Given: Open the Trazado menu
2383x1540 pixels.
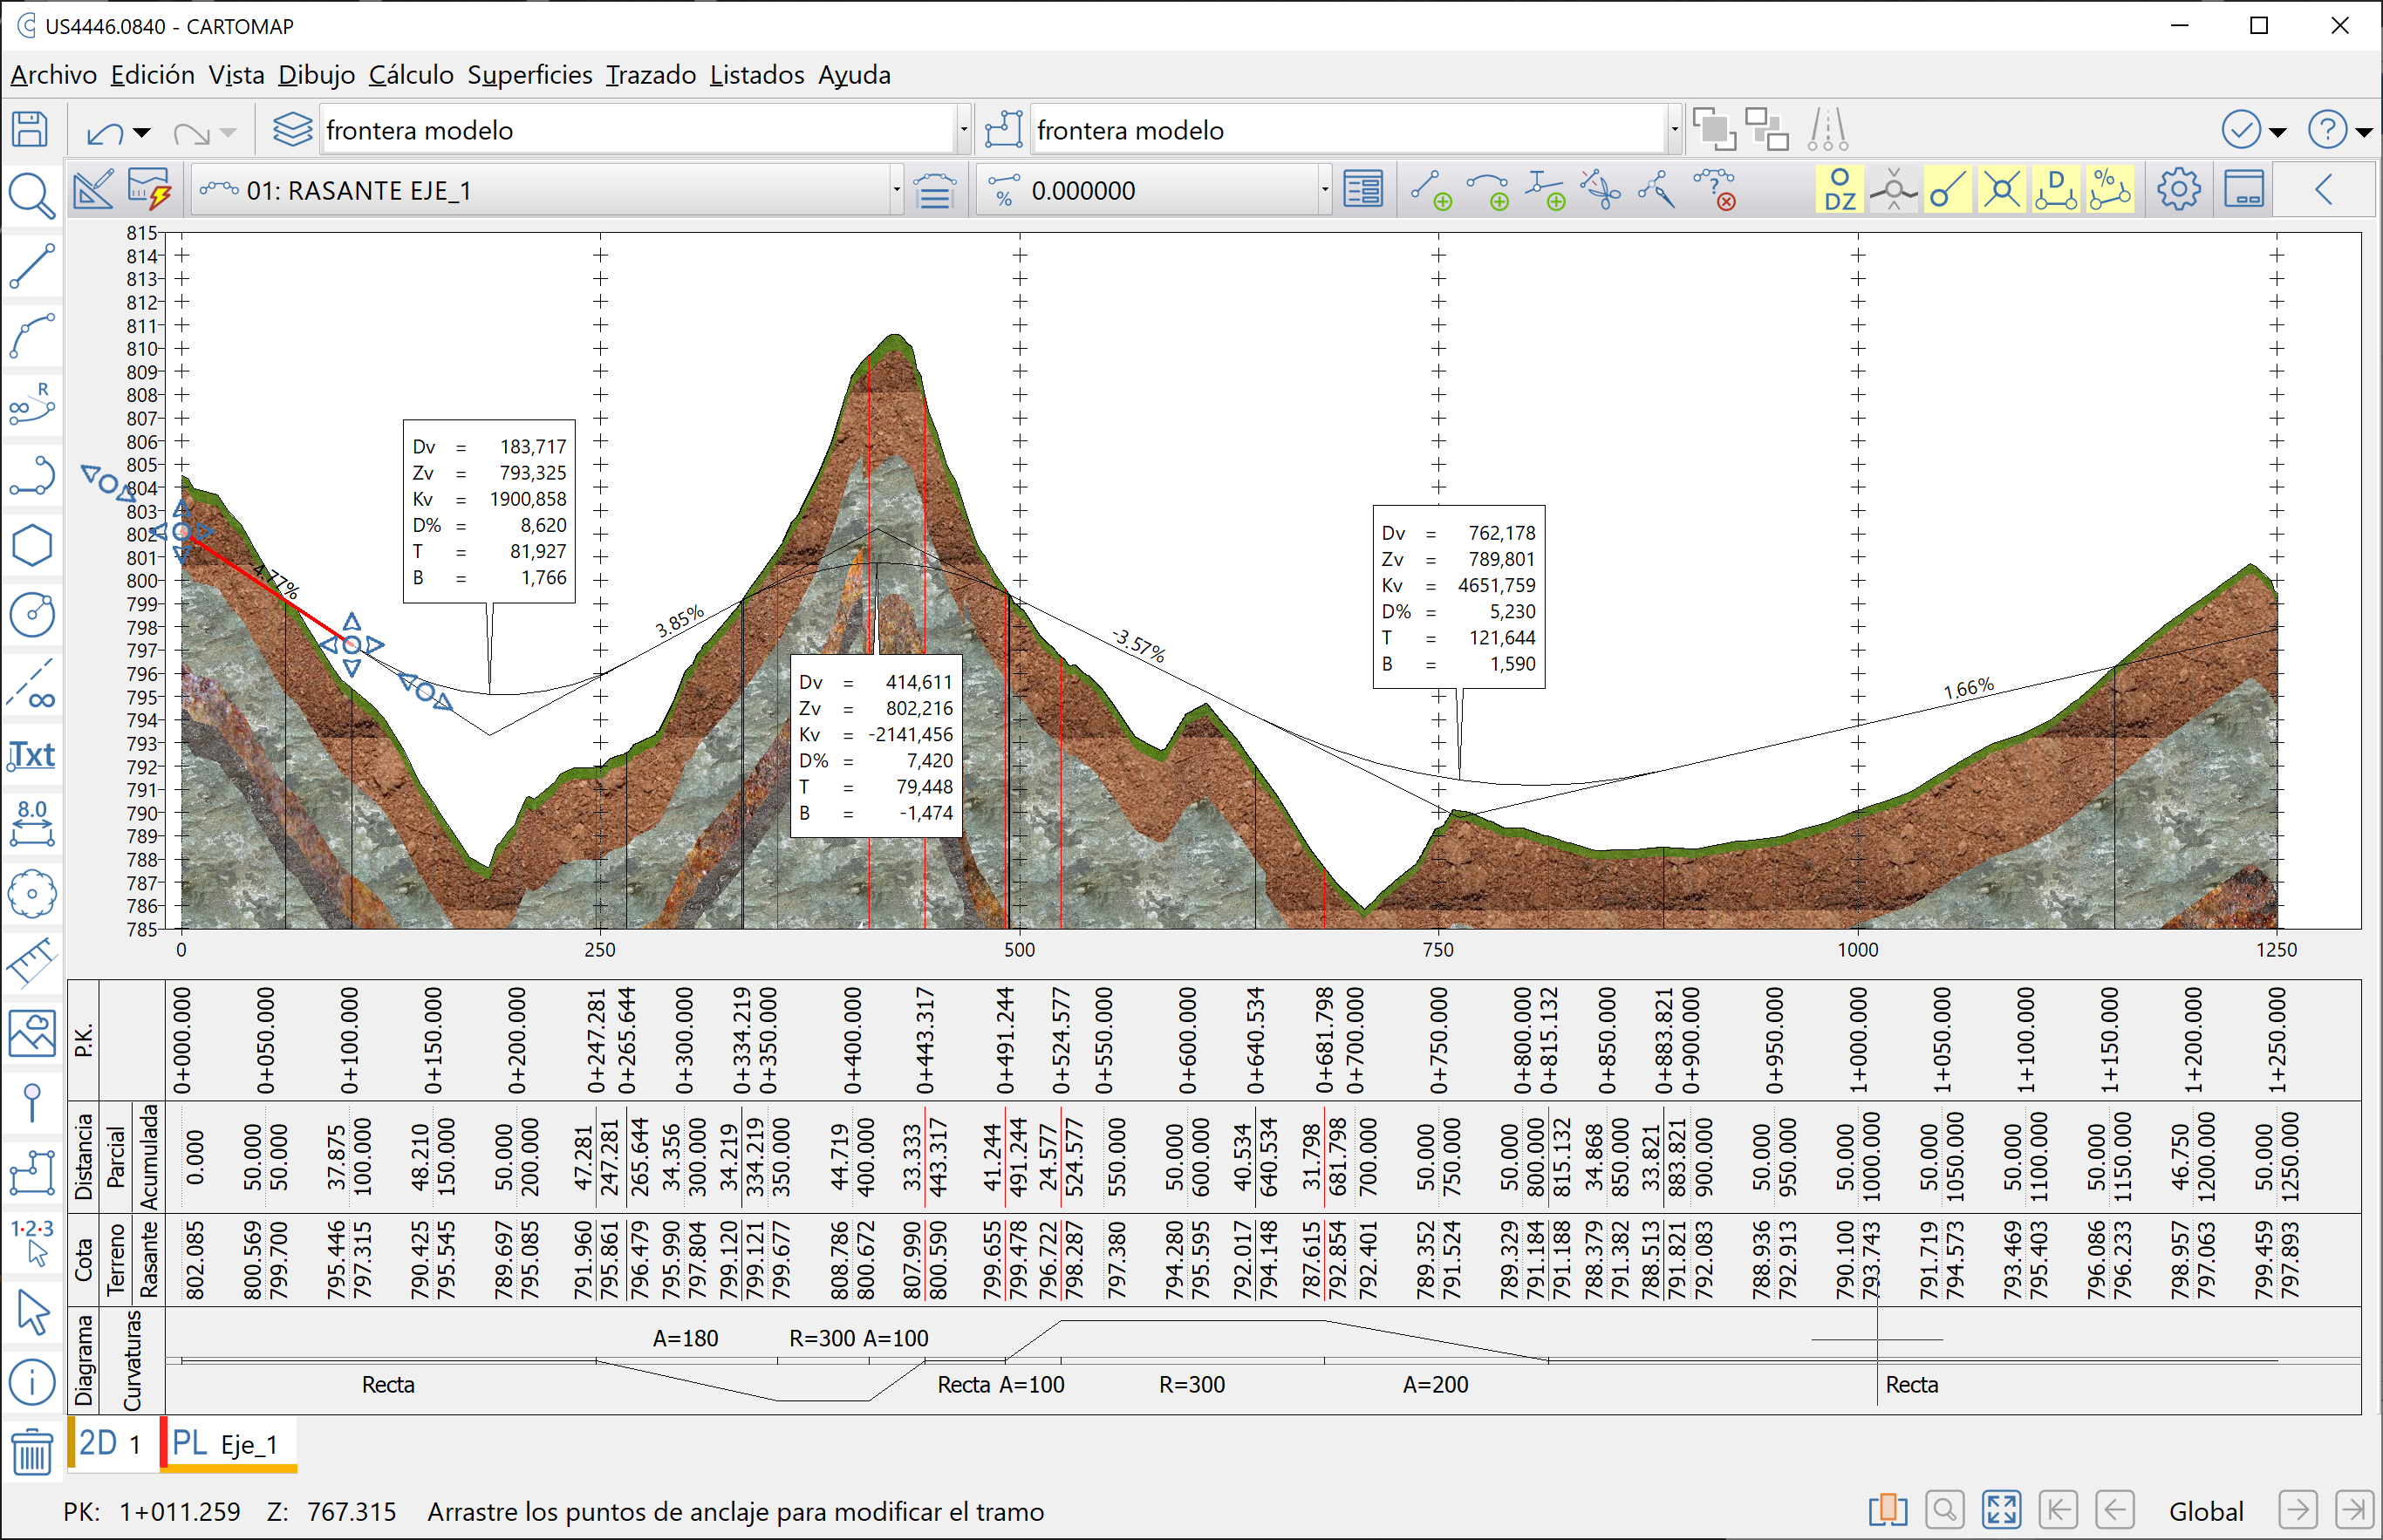Looking at the screenshot, I should pyautogui.click(x=650, y=75).
